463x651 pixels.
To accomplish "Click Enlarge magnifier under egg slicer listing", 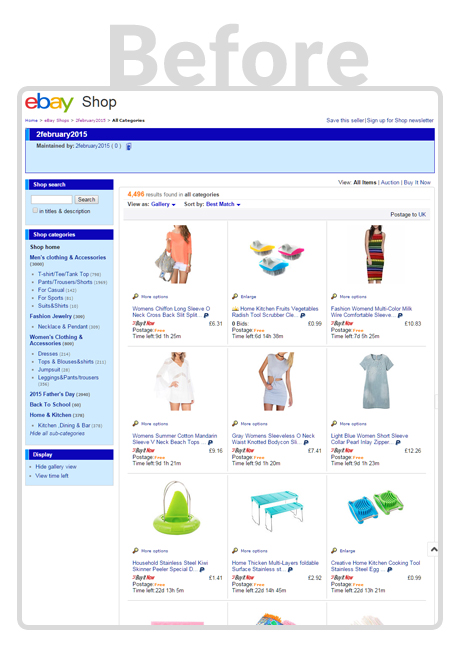I will (334, 551).
